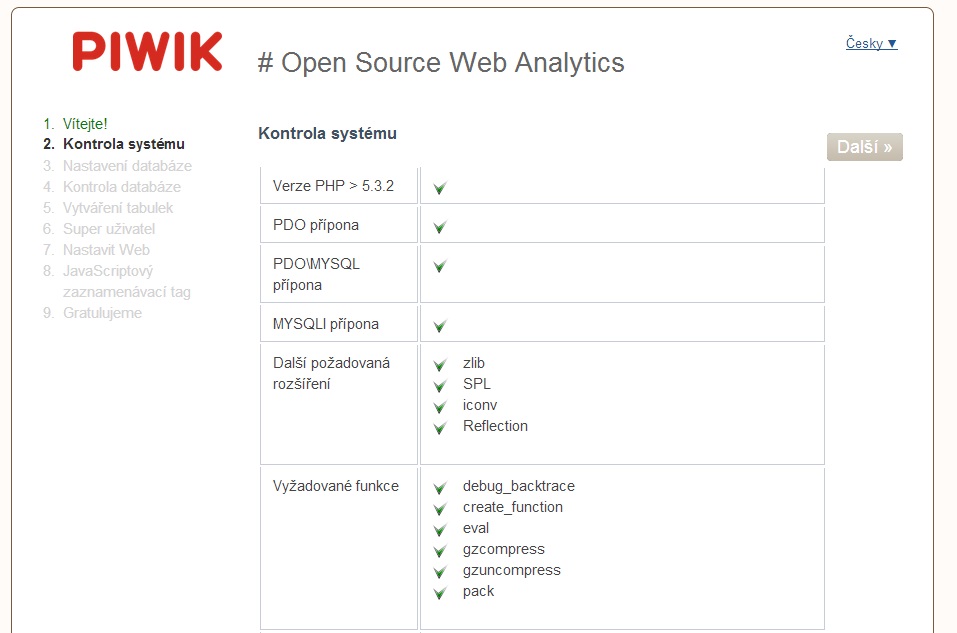The height and width of the screenshot is (633, 957).
Task: Click the 'Vyžadované funkce' label
Action: tap(336, 486)
